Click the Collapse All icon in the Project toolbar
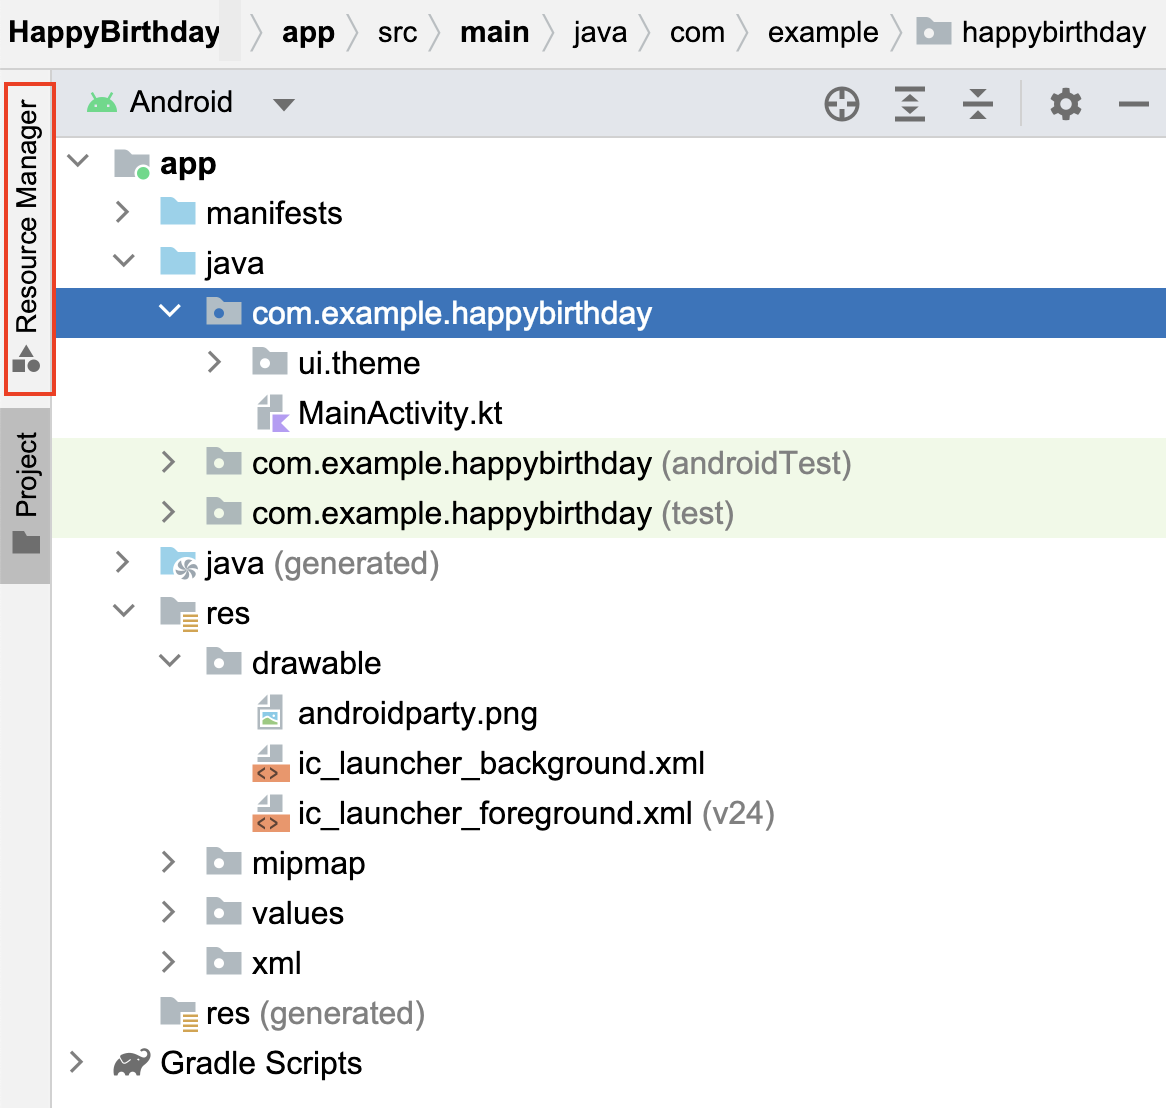This screenshot has width=1166, height=1108. [977, 103]
